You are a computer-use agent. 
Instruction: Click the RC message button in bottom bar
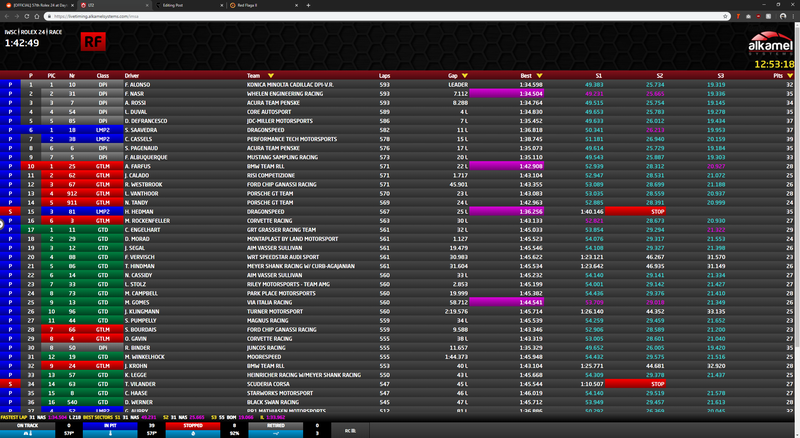[x=350, y=430]
